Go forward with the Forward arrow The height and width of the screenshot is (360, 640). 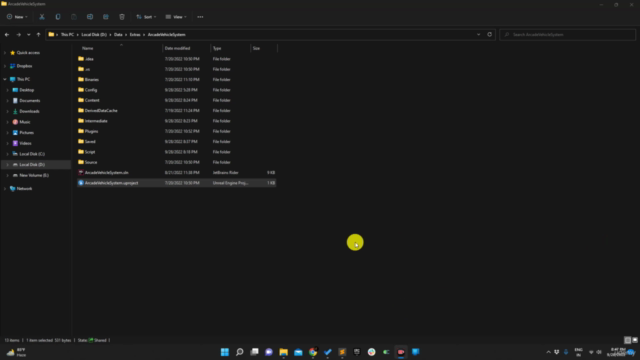pyautogui.click(x=18, y=35)
